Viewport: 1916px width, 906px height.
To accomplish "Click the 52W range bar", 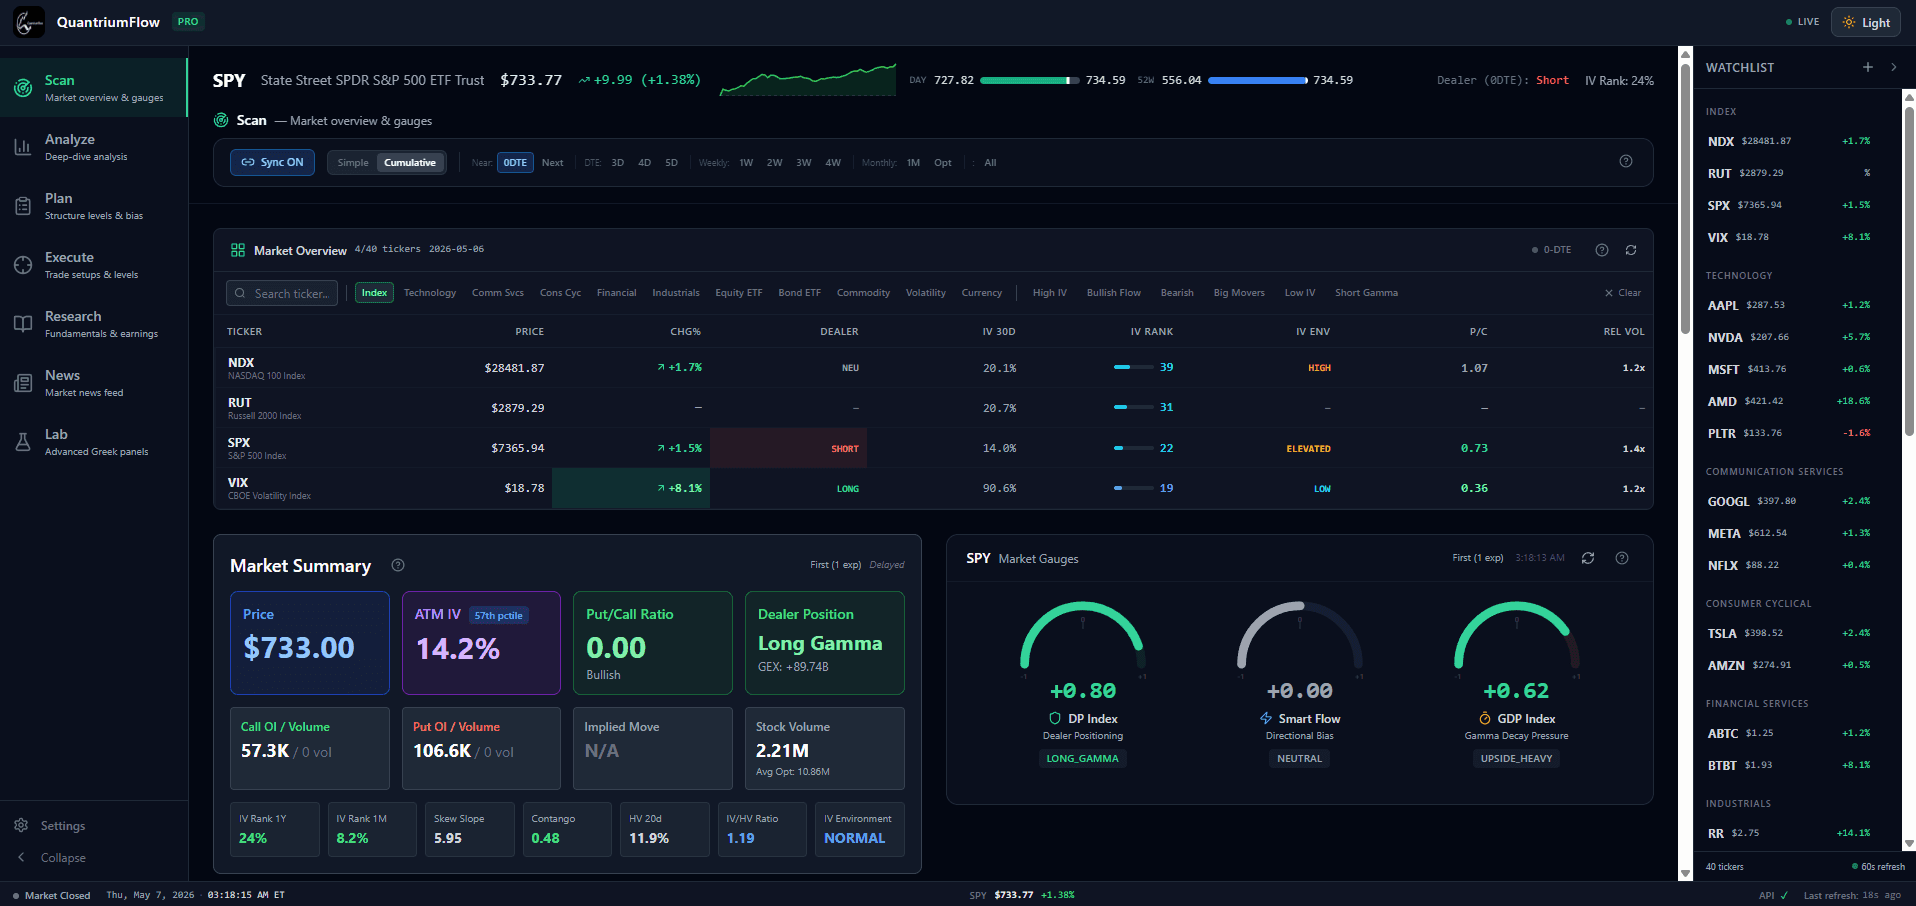I will 1257,80.
